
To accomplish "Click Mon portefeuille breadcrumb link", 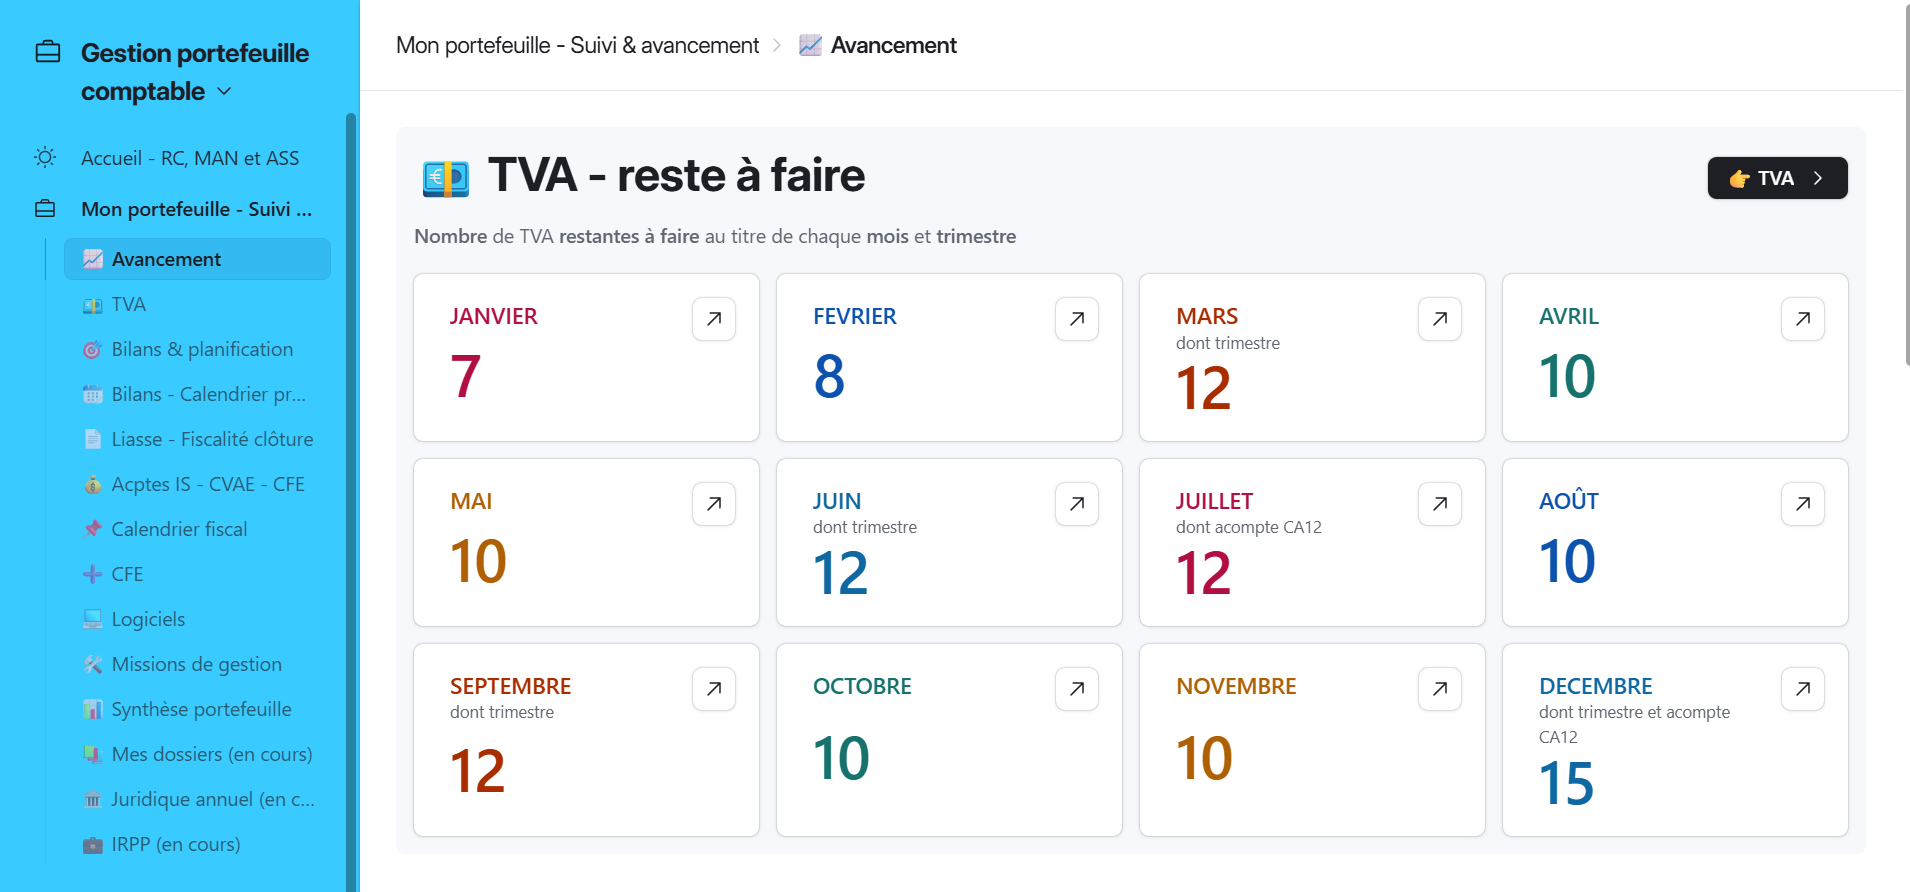I will point(577,46).
